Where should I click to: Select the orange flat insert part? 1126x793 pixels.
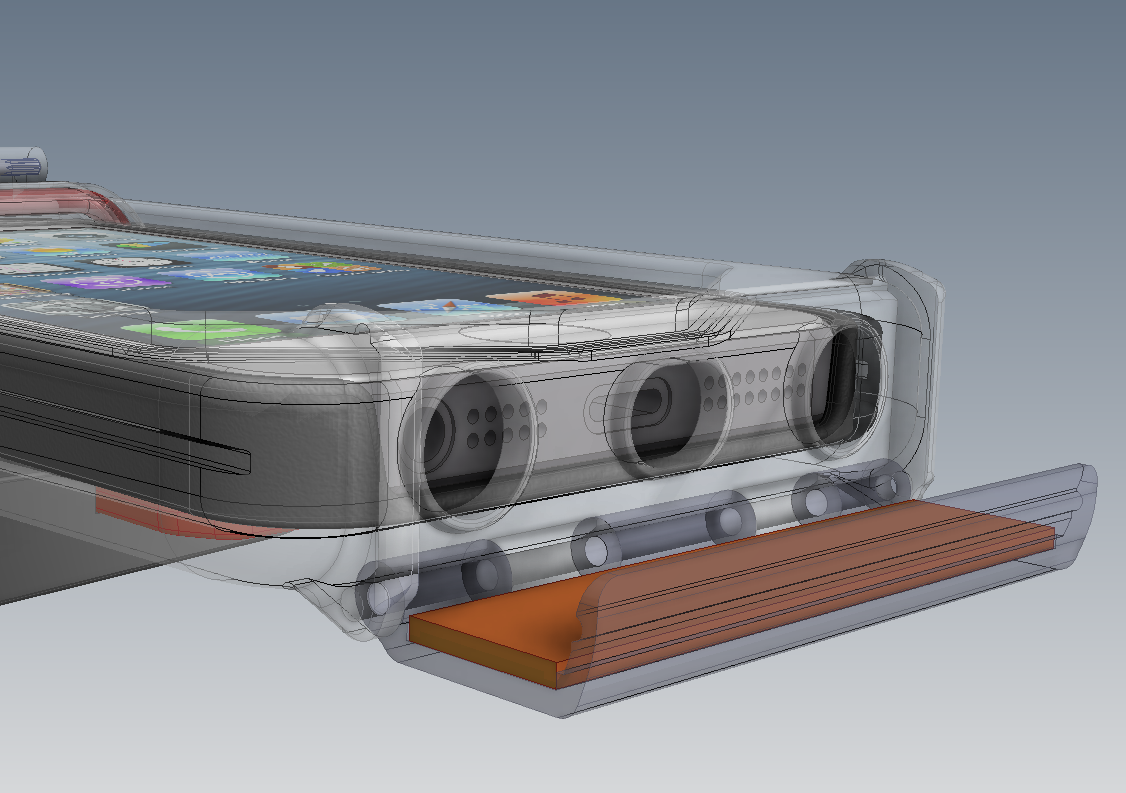[x=732, y=596]
